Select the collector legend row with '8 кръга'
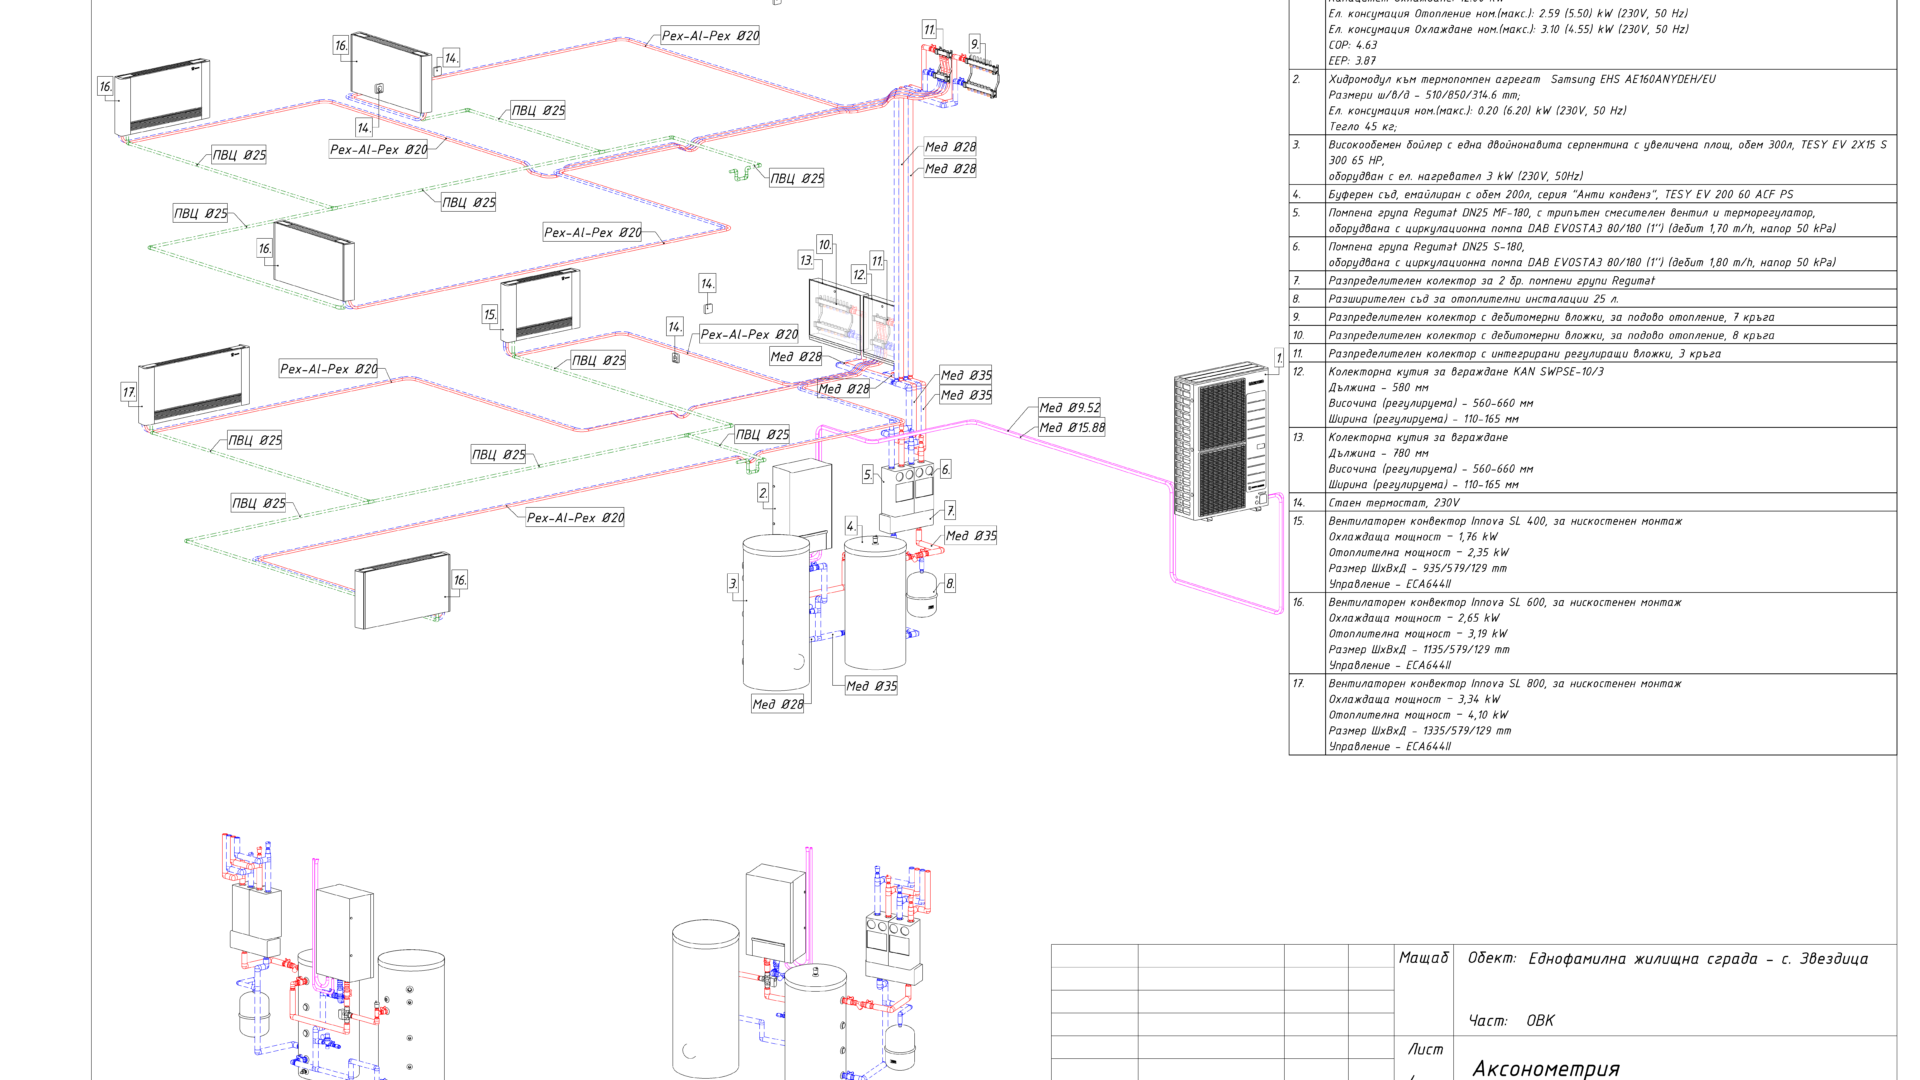Screen dimensions: 1920x1080 pos(1593,336)
